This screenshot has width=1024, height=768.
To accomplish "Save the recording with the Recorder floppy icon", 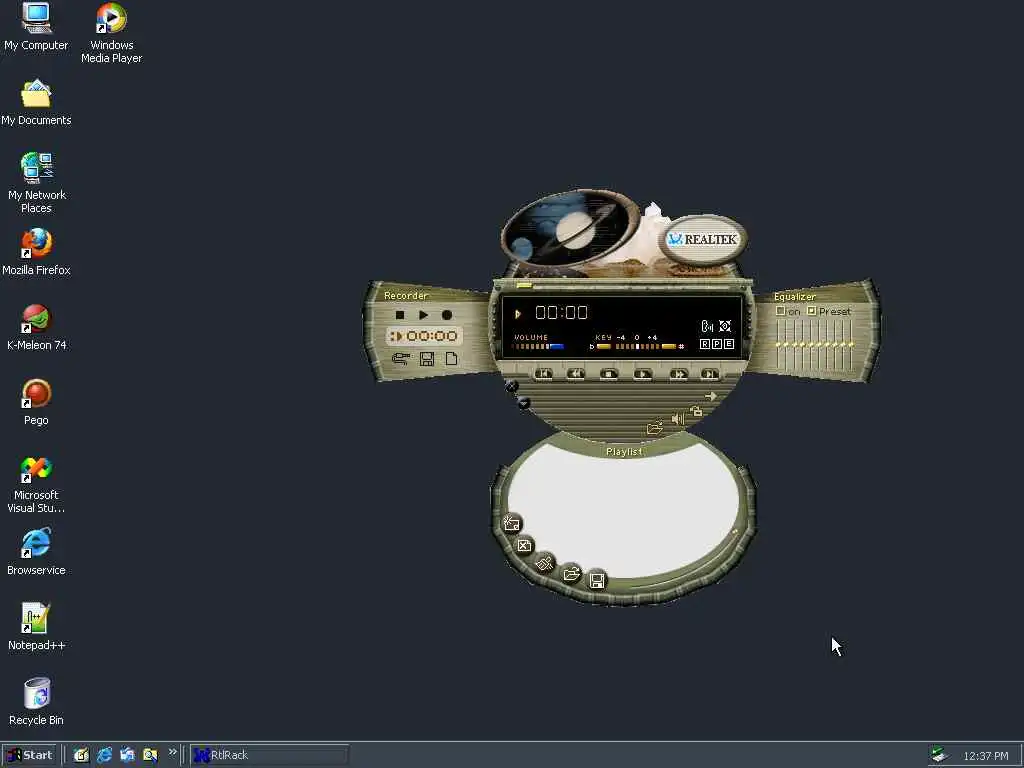I will [426, 359].
